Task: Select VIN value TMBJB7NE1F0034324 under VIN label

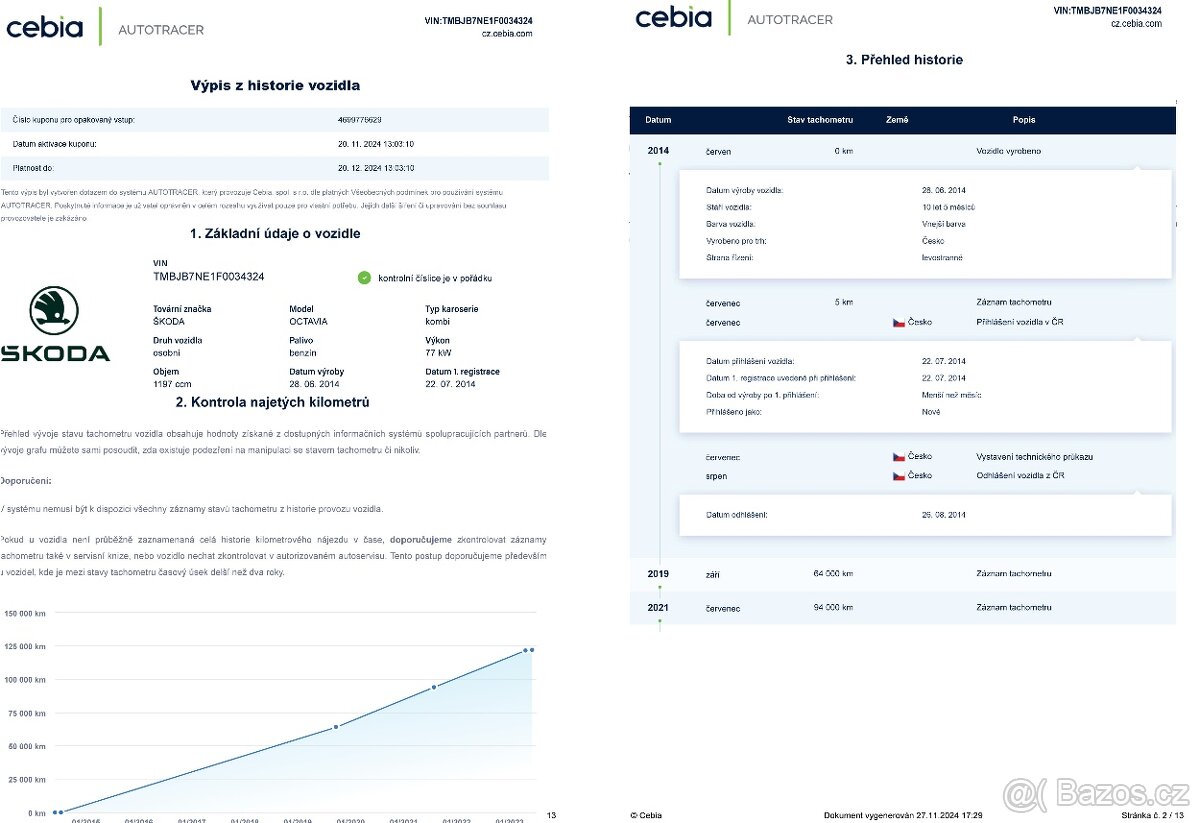Action: point(209,276)
